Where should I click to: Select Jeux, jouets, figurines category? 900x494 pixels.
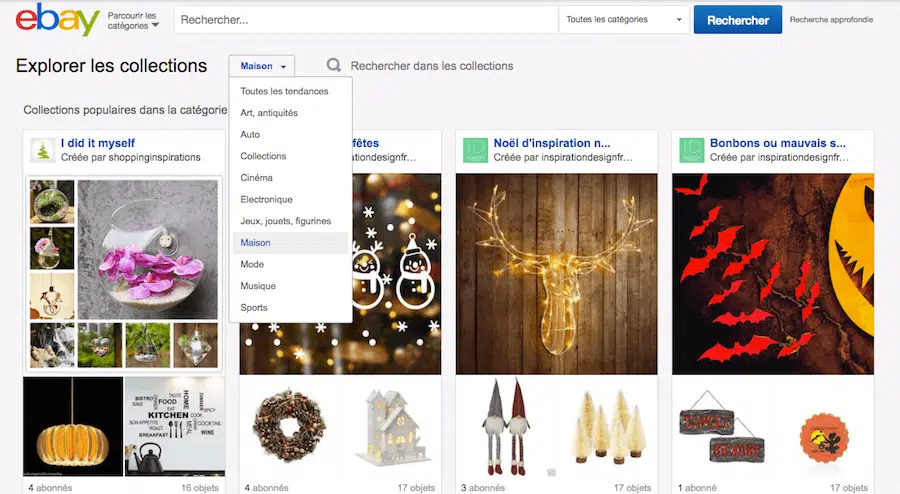click(x=285, y=221)
